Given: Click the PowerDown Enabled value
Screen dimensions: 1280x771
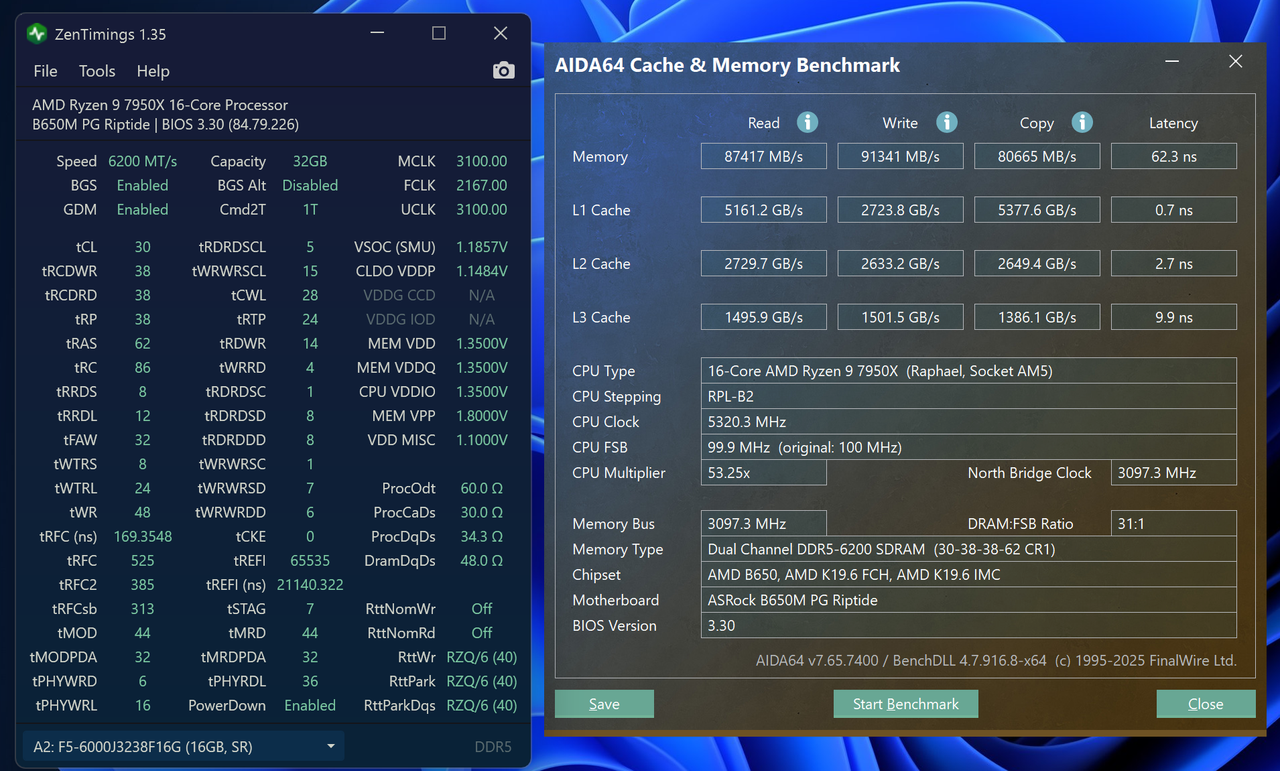Looking at the screenshot, I should pyautogui.click(x=310, y=705).
